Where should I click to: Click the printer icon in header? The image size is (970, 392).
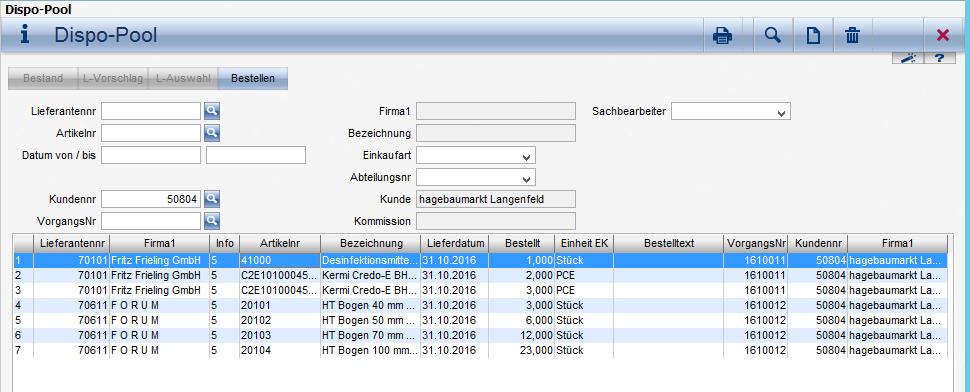(x=722, y=36)
